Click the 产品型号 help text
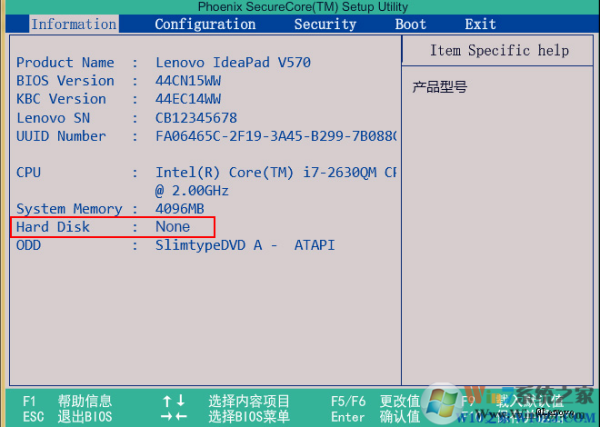600x427 pixels. [x=440, y=87]
